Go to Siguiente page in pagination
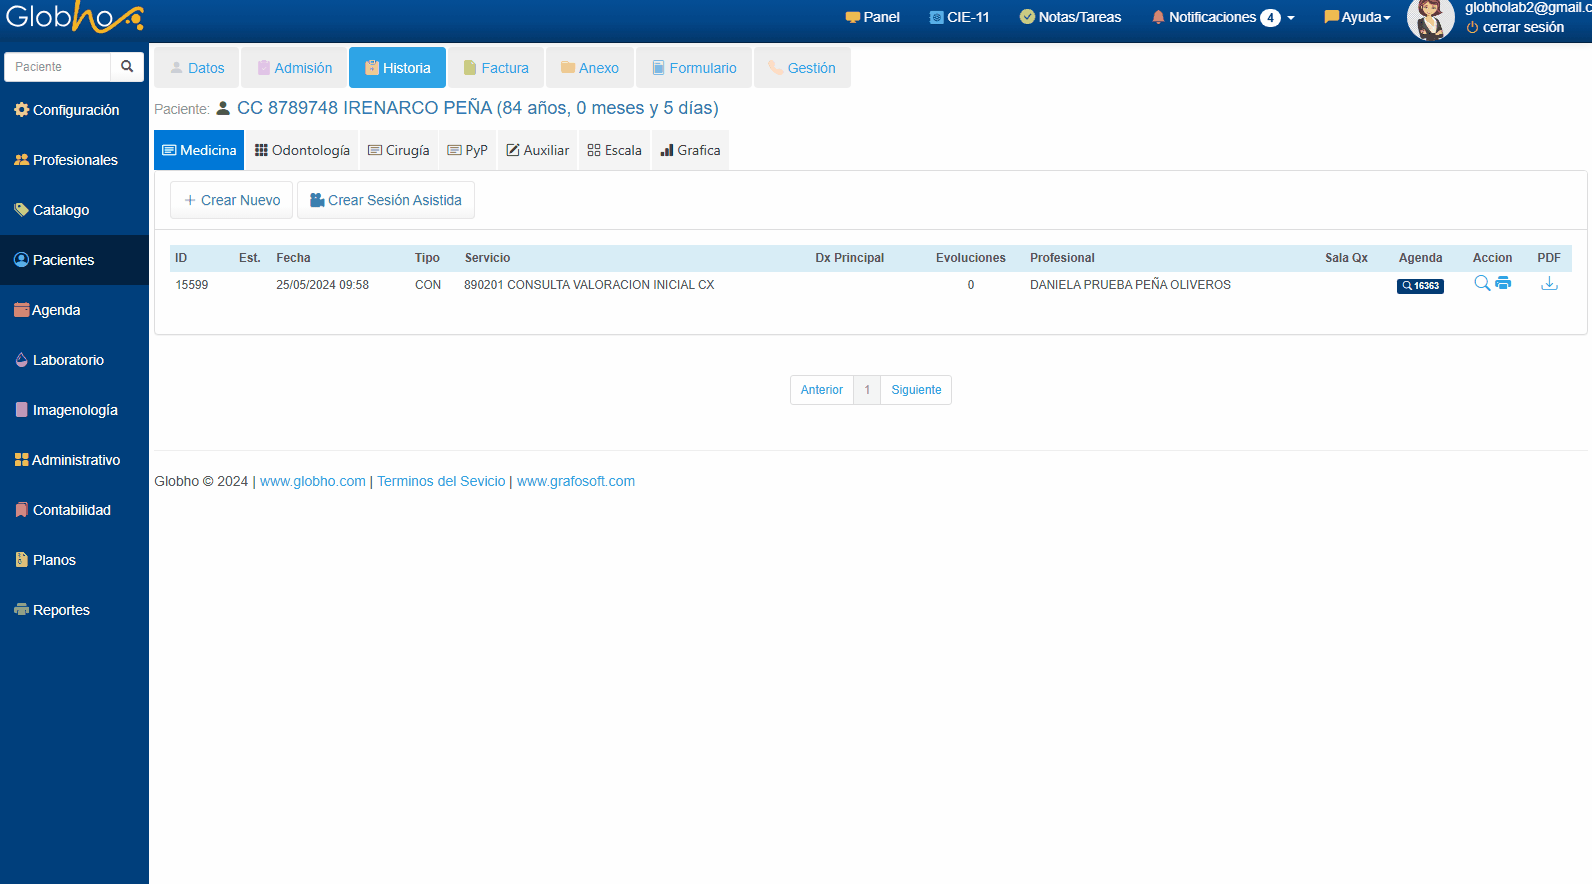The width and height of the screenshot is (1592, 884). (x=916, y=390)
